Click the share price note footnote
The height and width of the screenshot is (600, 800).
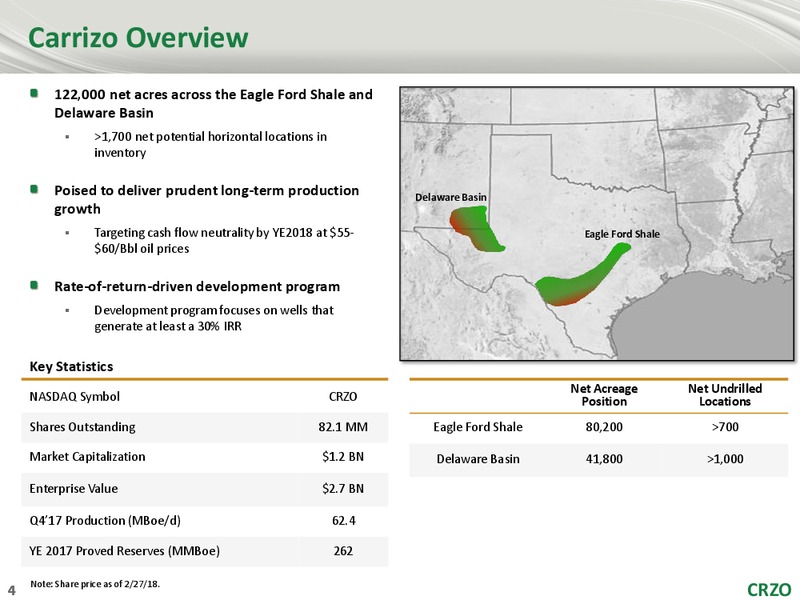(95, 584)
